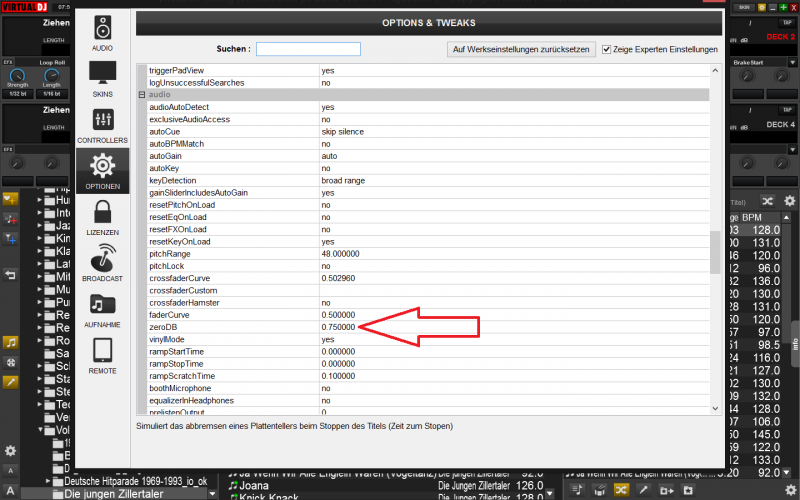Open the Deck 4 effect dropdown arrow

[792, 149]
